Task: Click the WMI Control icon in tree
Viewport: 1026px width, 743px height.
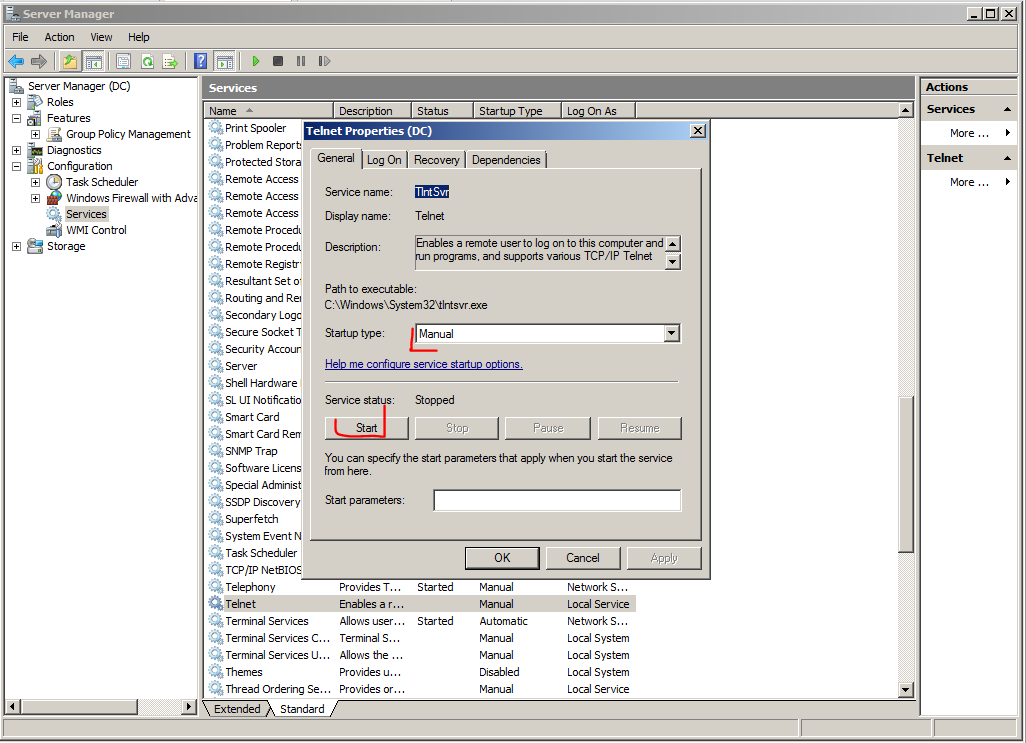Action: click(54, 230)
